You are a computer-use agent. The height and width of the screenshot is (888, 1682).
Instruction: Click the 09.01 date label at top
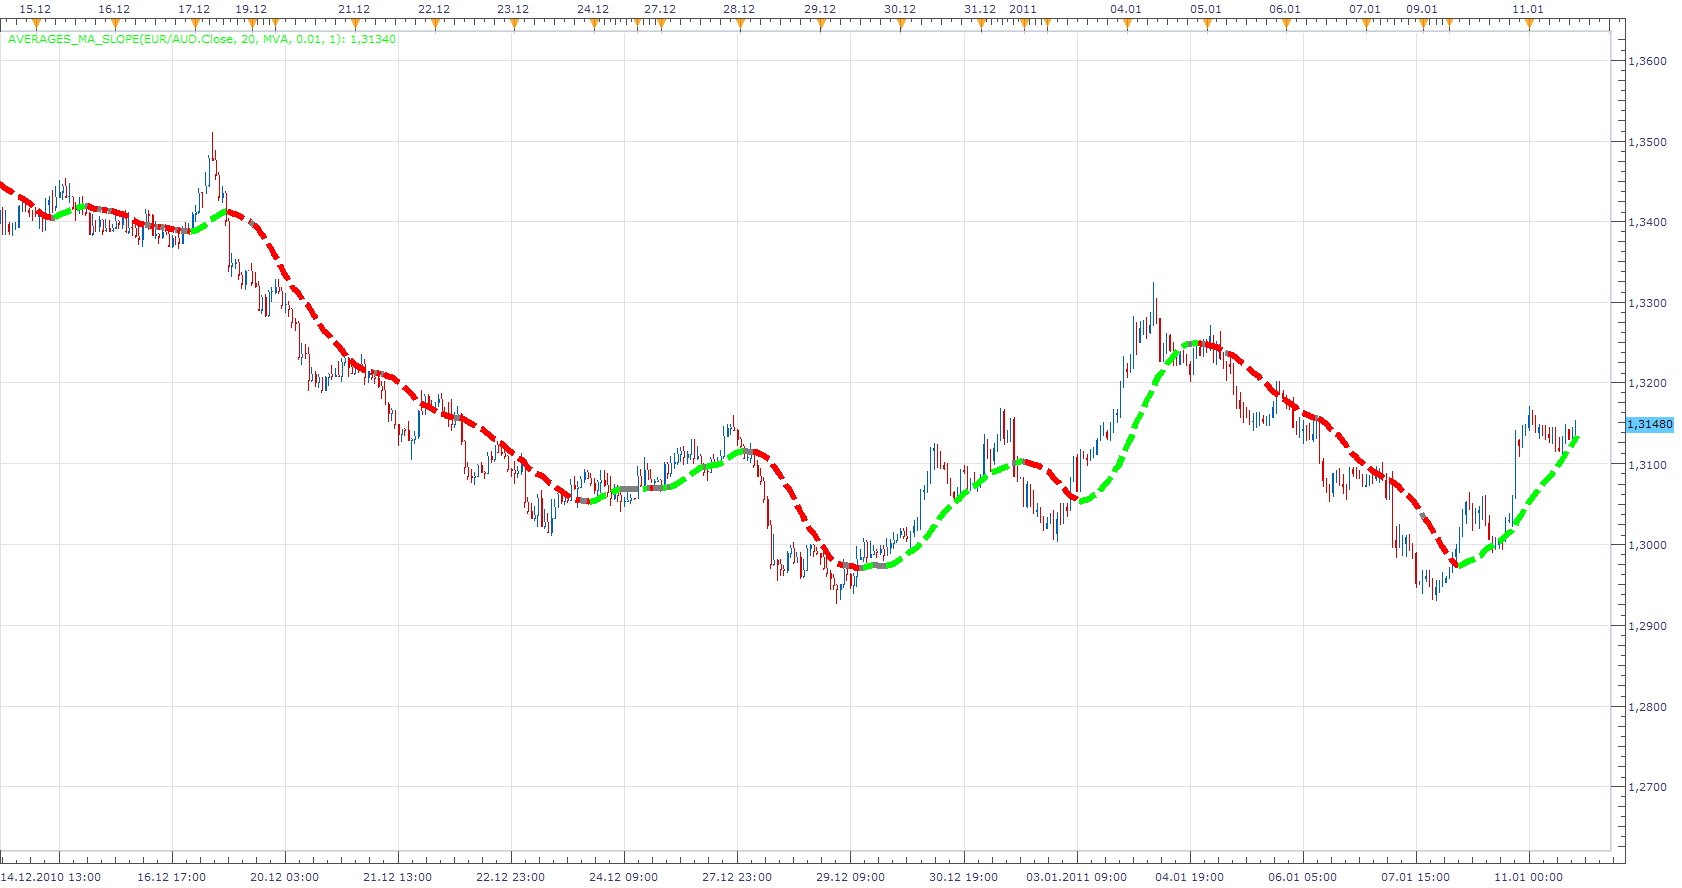1422,9
